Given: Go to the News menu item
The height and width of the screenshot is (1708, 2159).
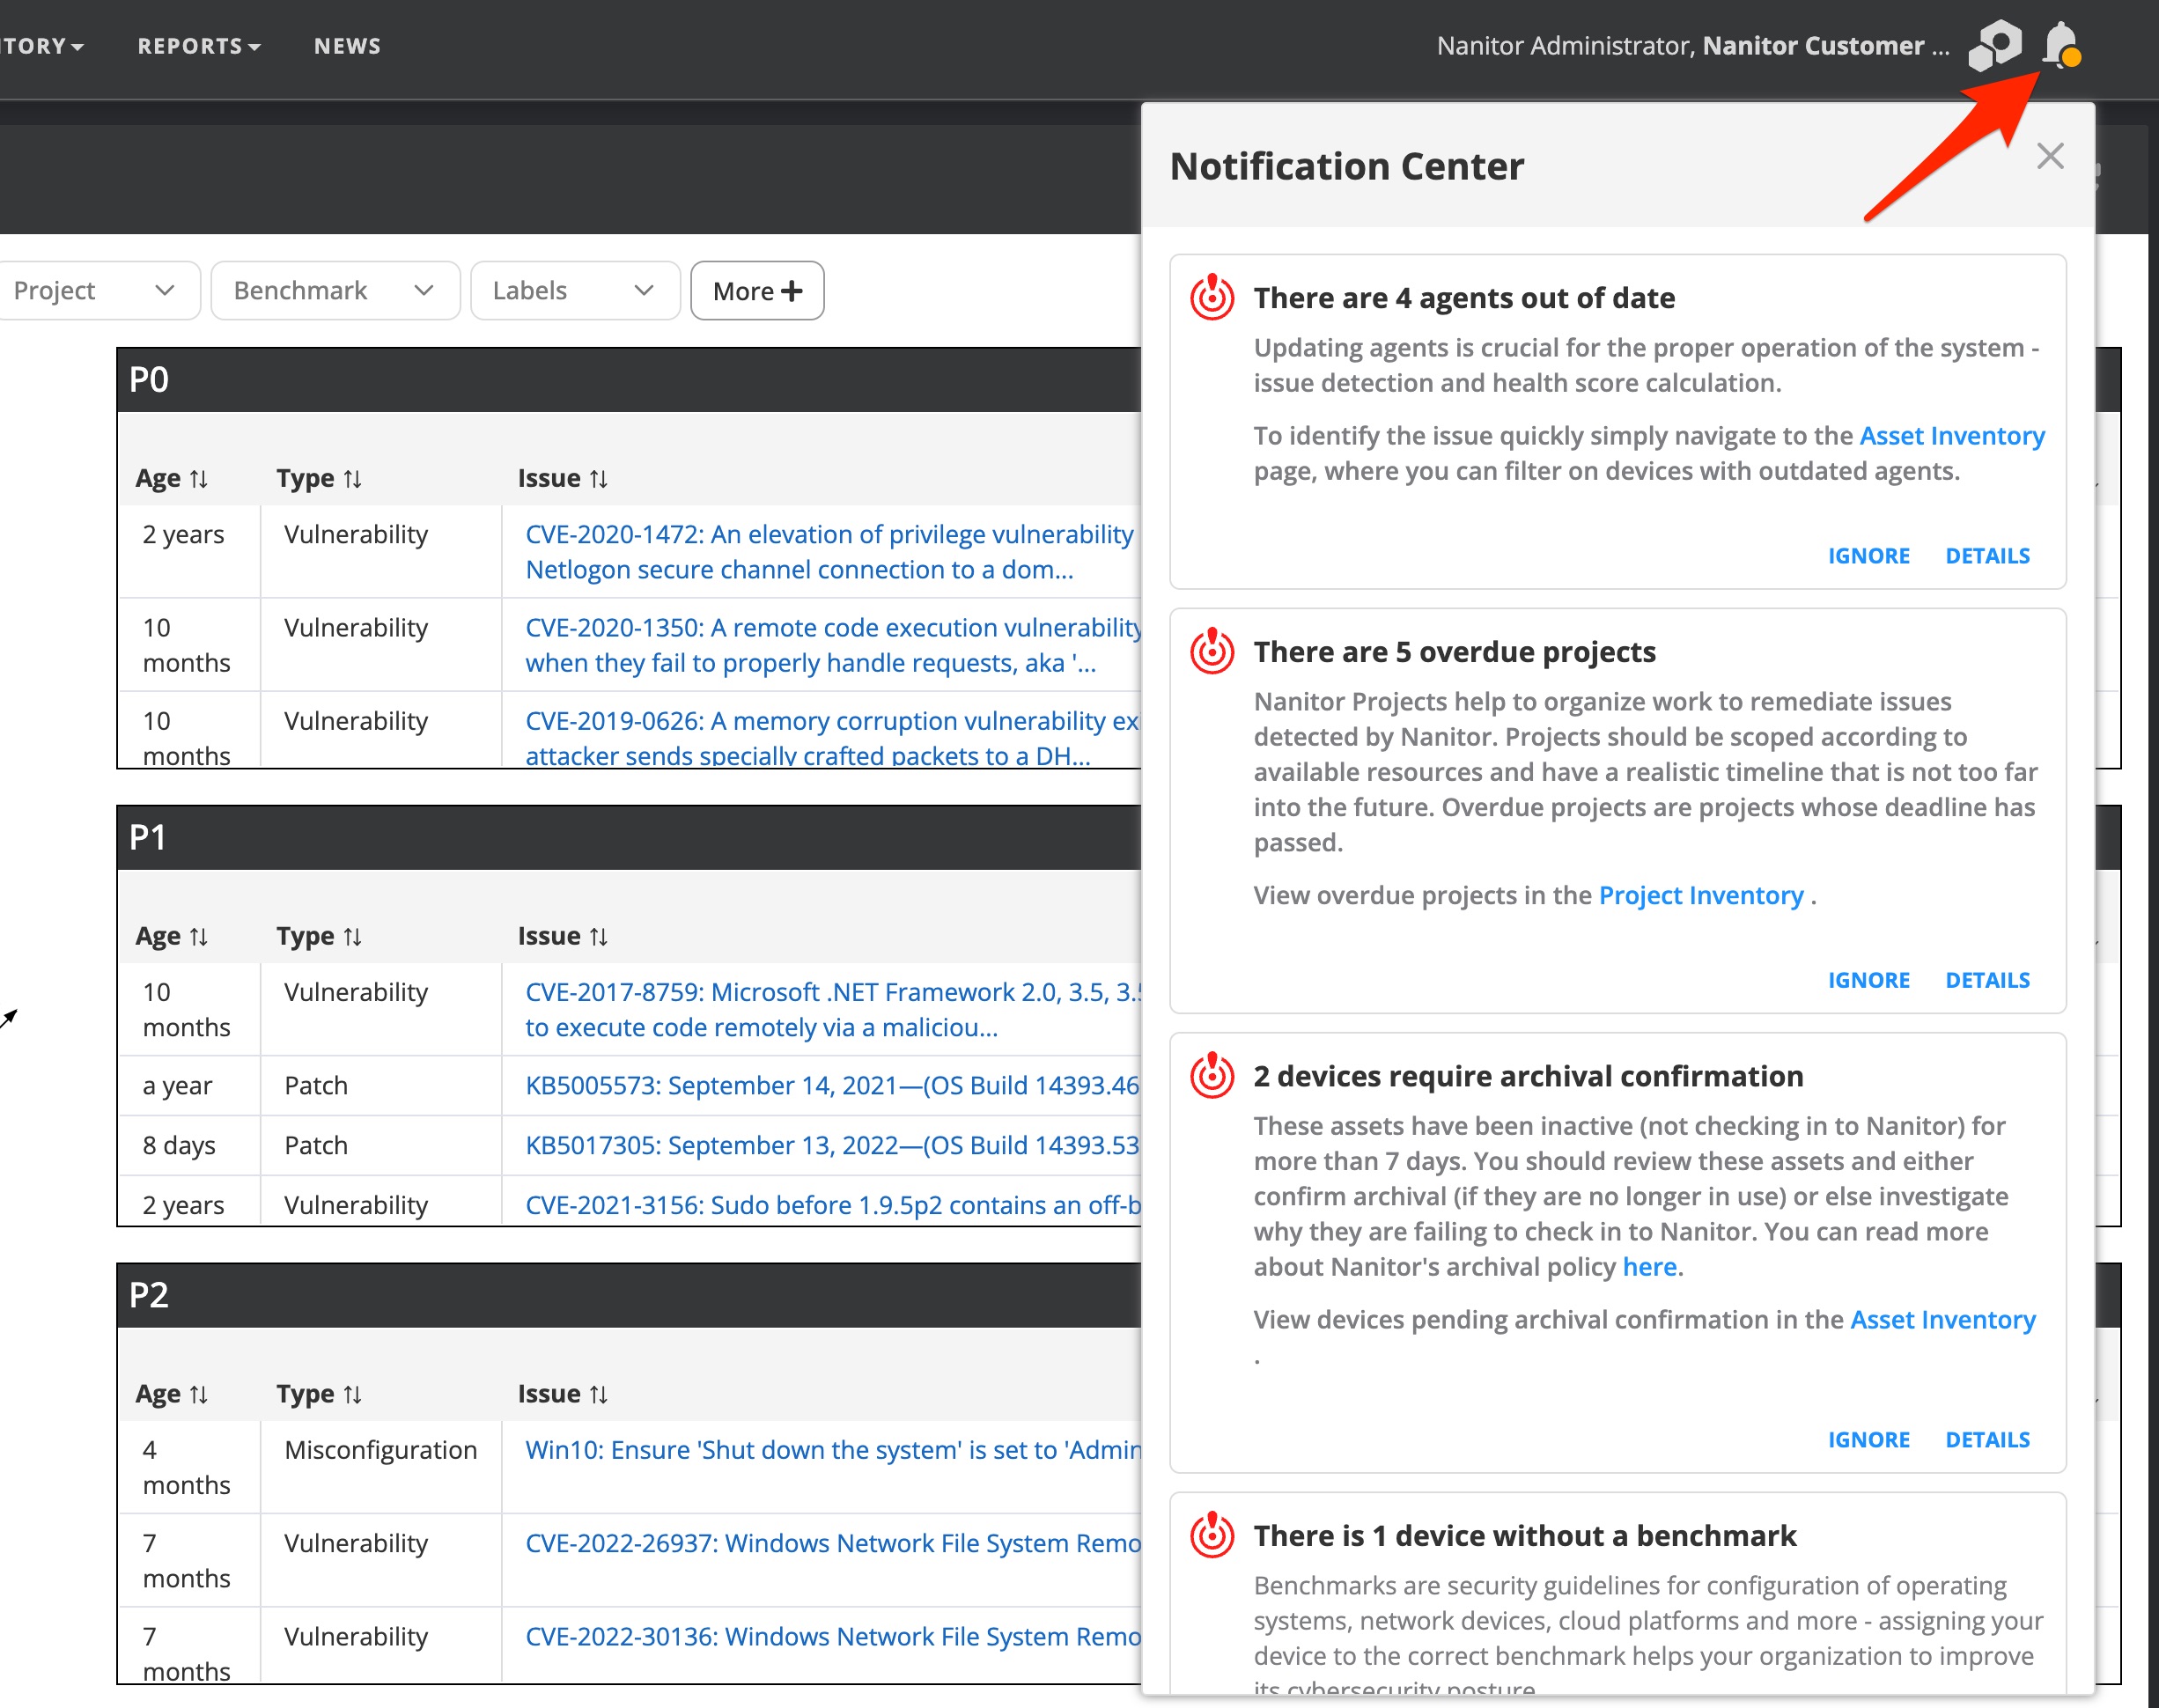Looking at the screenshot, I should click(347, 46).
